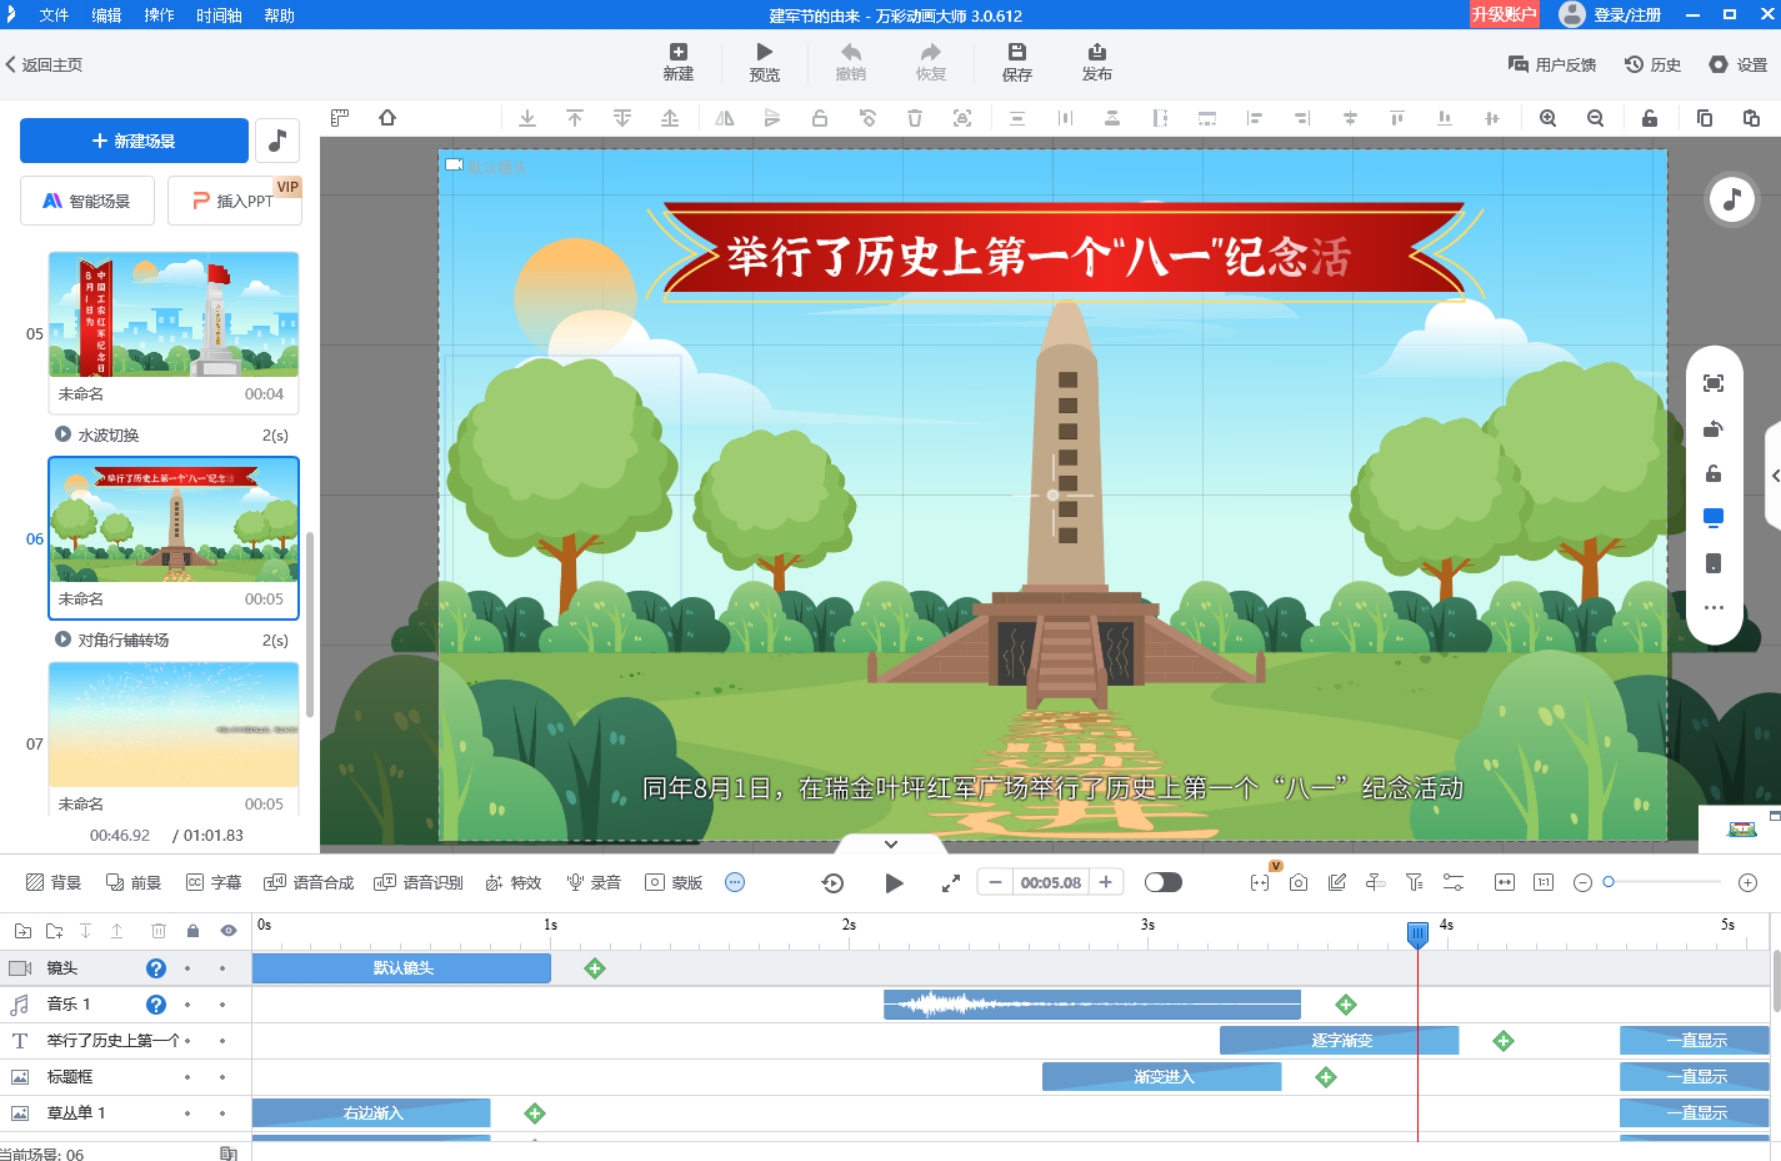Click the 插入PPT button
1781x1161 pixels.
(x=234, y=201)
